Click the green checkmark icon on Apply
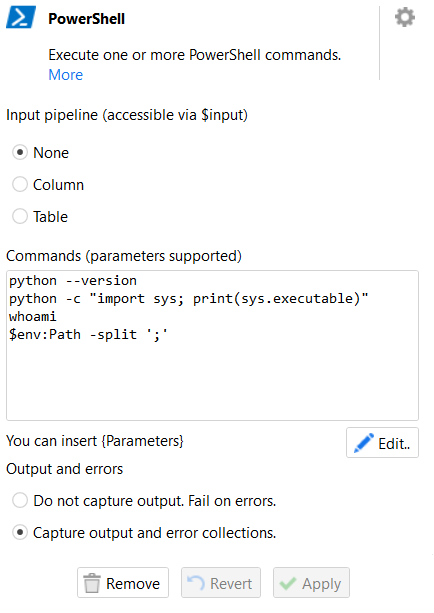Viewport: 434px width, 613px height. (288, 583)
